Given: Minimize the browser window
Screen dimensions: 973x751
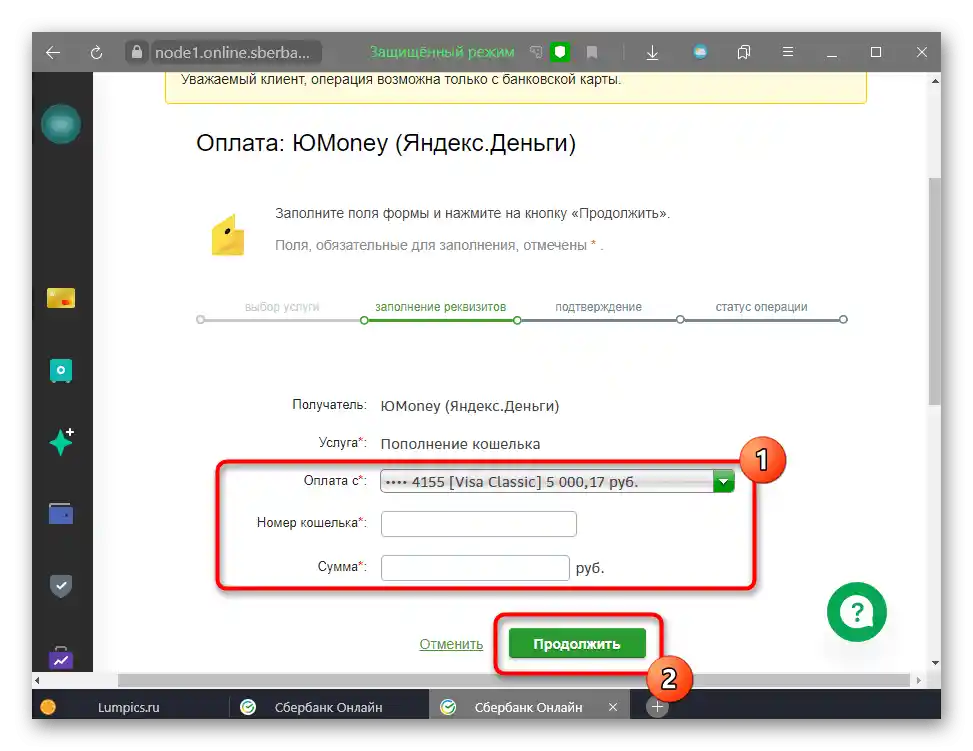Looking at the screenshot, I should [832, 56].
